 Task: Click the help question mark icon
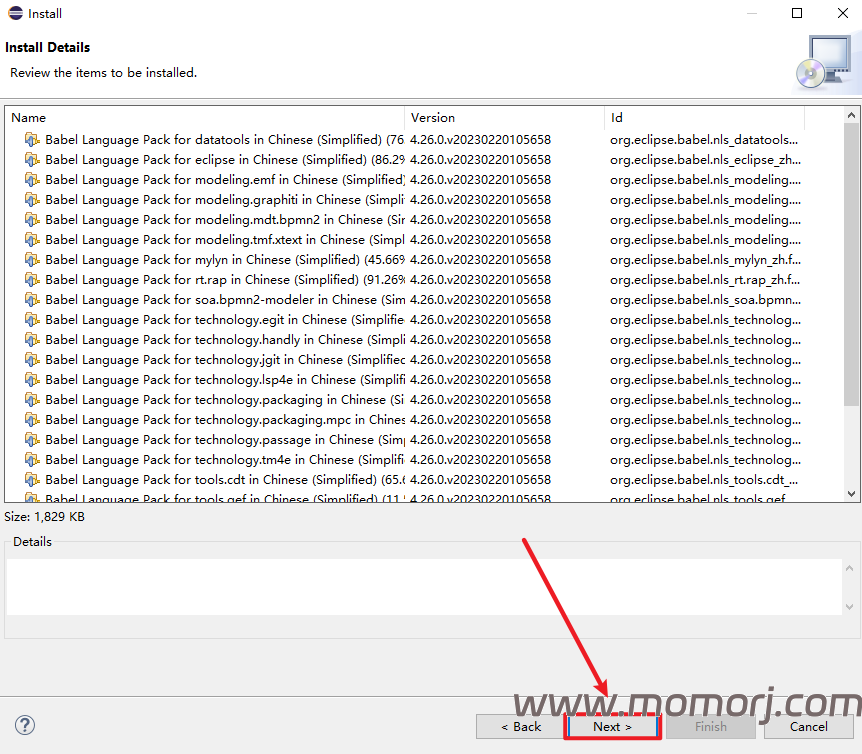(25, 726)
